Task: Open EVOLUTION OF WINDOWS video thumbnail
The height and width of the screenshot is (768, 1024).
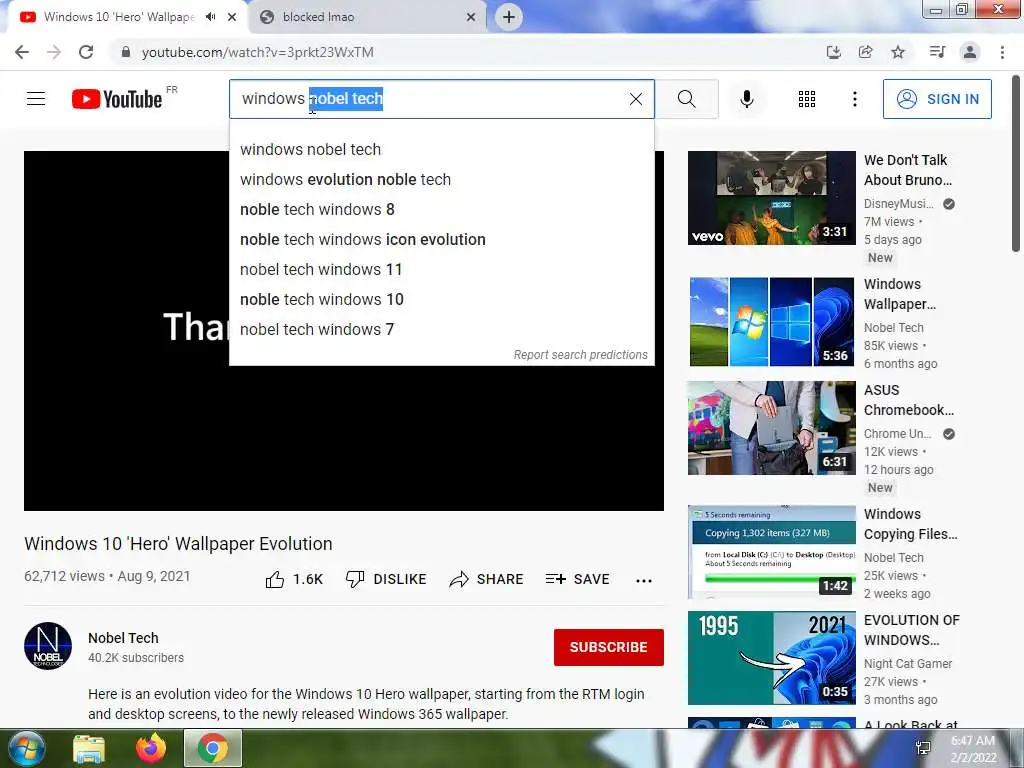Action: (772, 658)
